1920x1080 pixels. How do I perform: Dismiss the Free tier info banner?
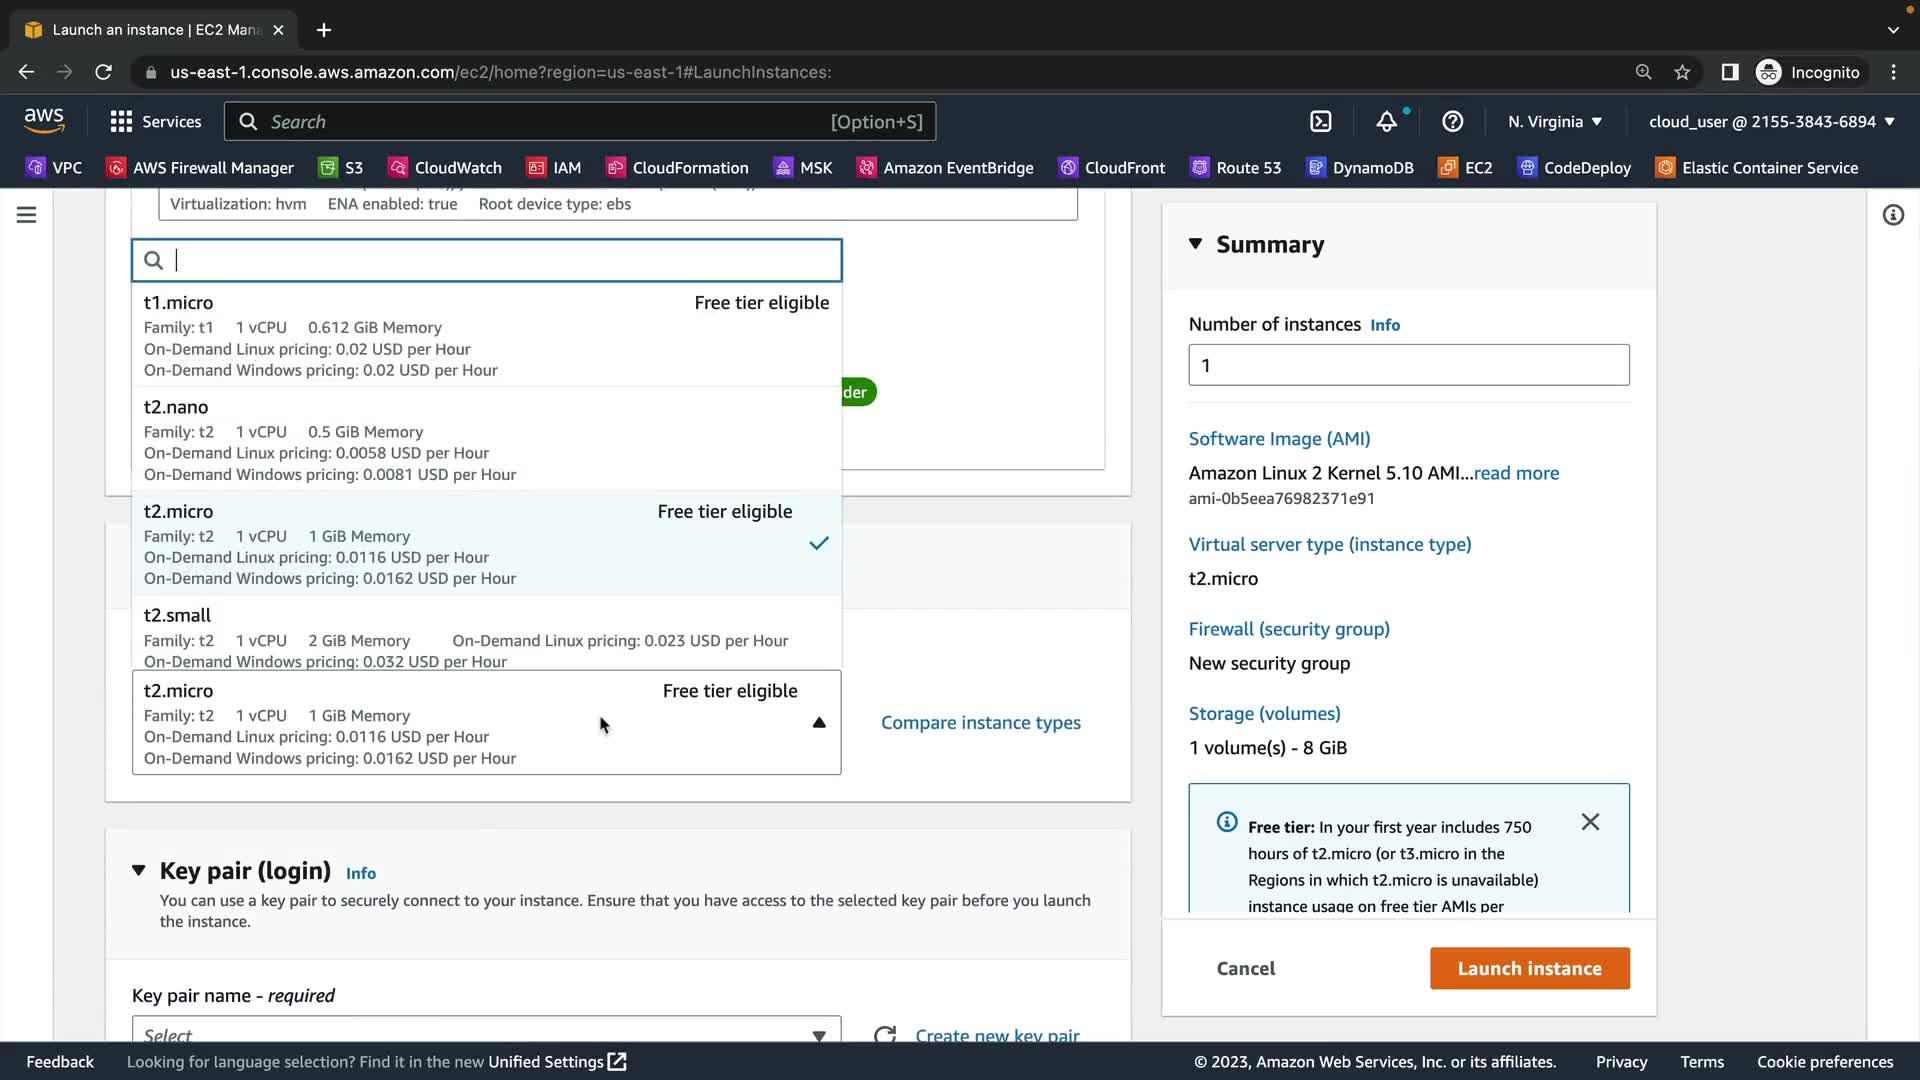coord(1590,822)
